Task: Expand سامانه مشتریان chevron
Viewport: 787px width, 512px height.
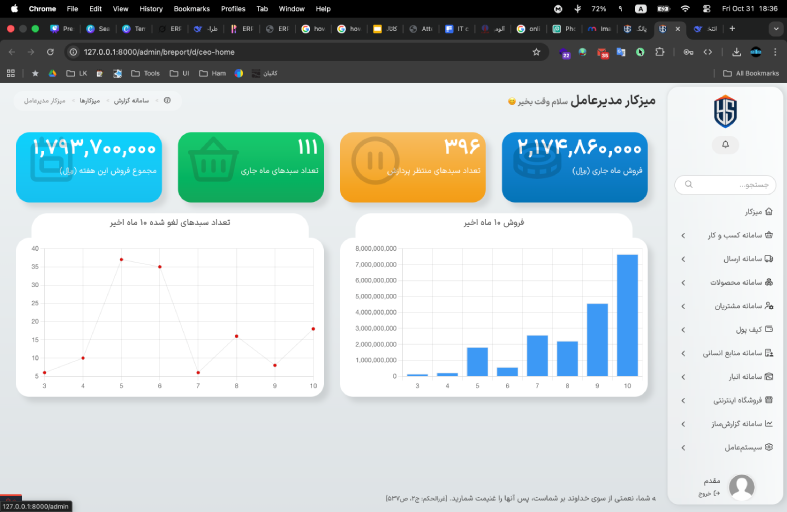Action: click(x=683, y=306)
